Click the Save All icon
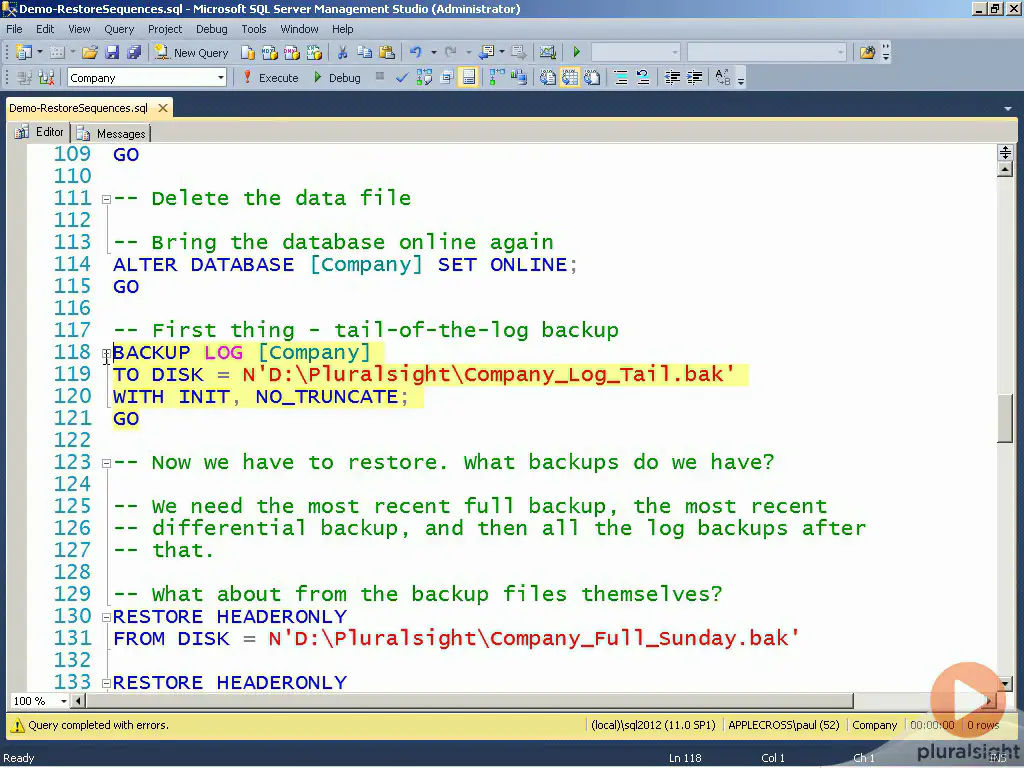1024x768 pixels. [x=134, y=52]
